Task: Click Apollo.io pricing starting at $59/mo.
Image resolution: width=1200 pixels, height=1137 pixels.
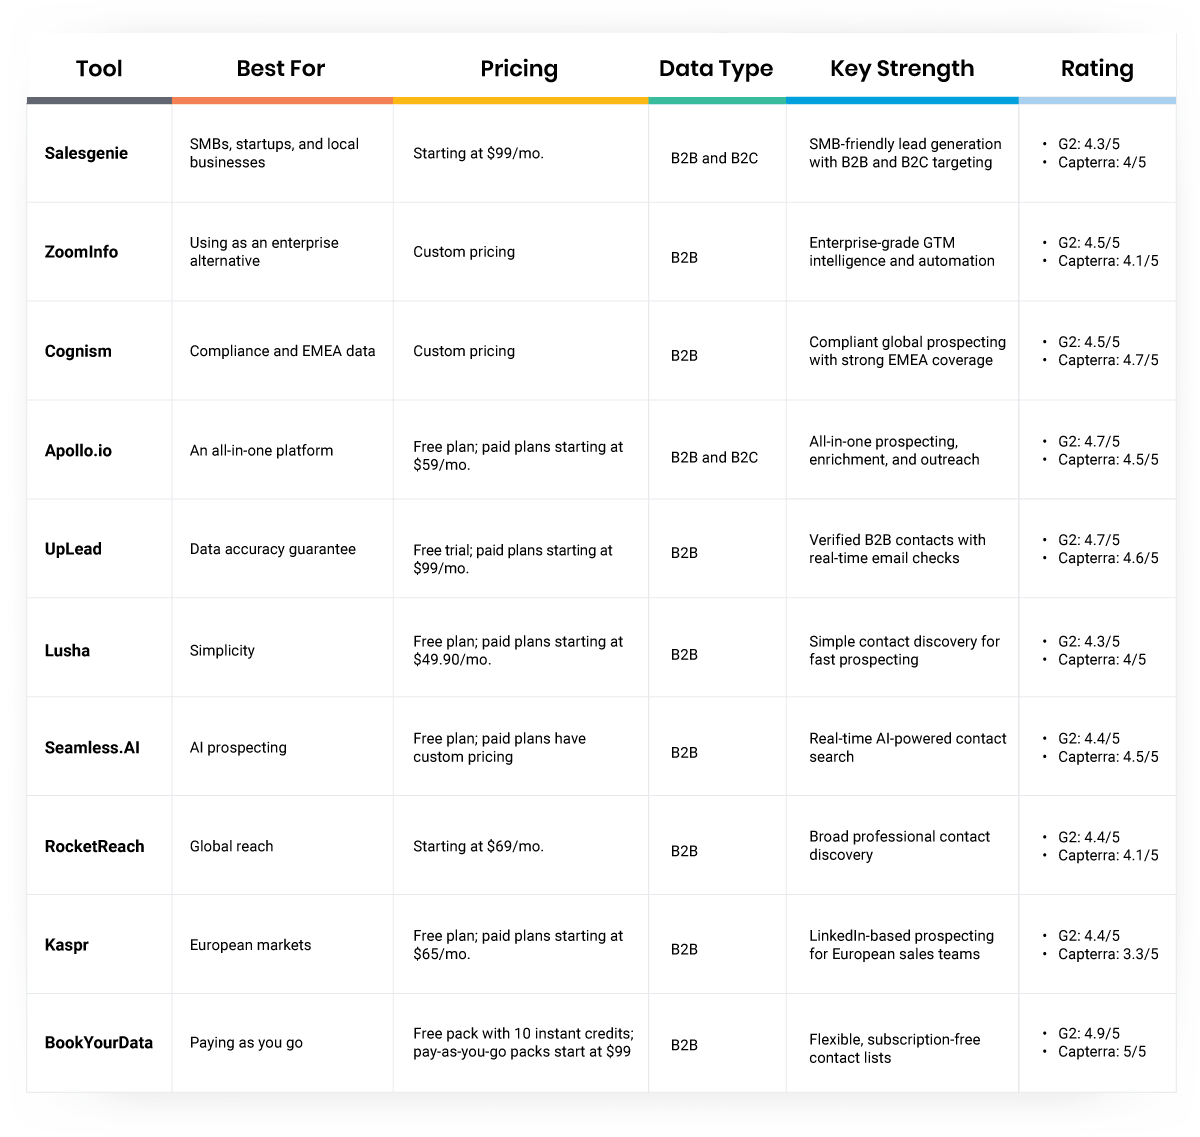Action: (518, 456)
